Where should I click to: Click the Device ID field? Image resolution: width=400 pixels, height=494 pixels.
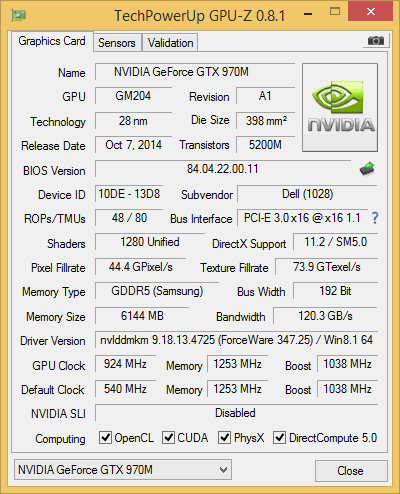(129, 194)
